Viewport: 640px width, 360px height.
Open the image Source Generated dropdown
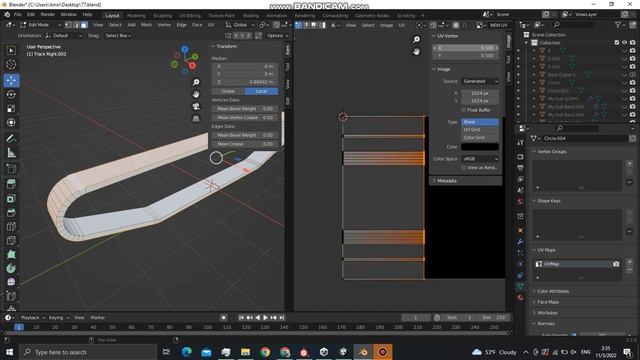[x=480, y=81]
